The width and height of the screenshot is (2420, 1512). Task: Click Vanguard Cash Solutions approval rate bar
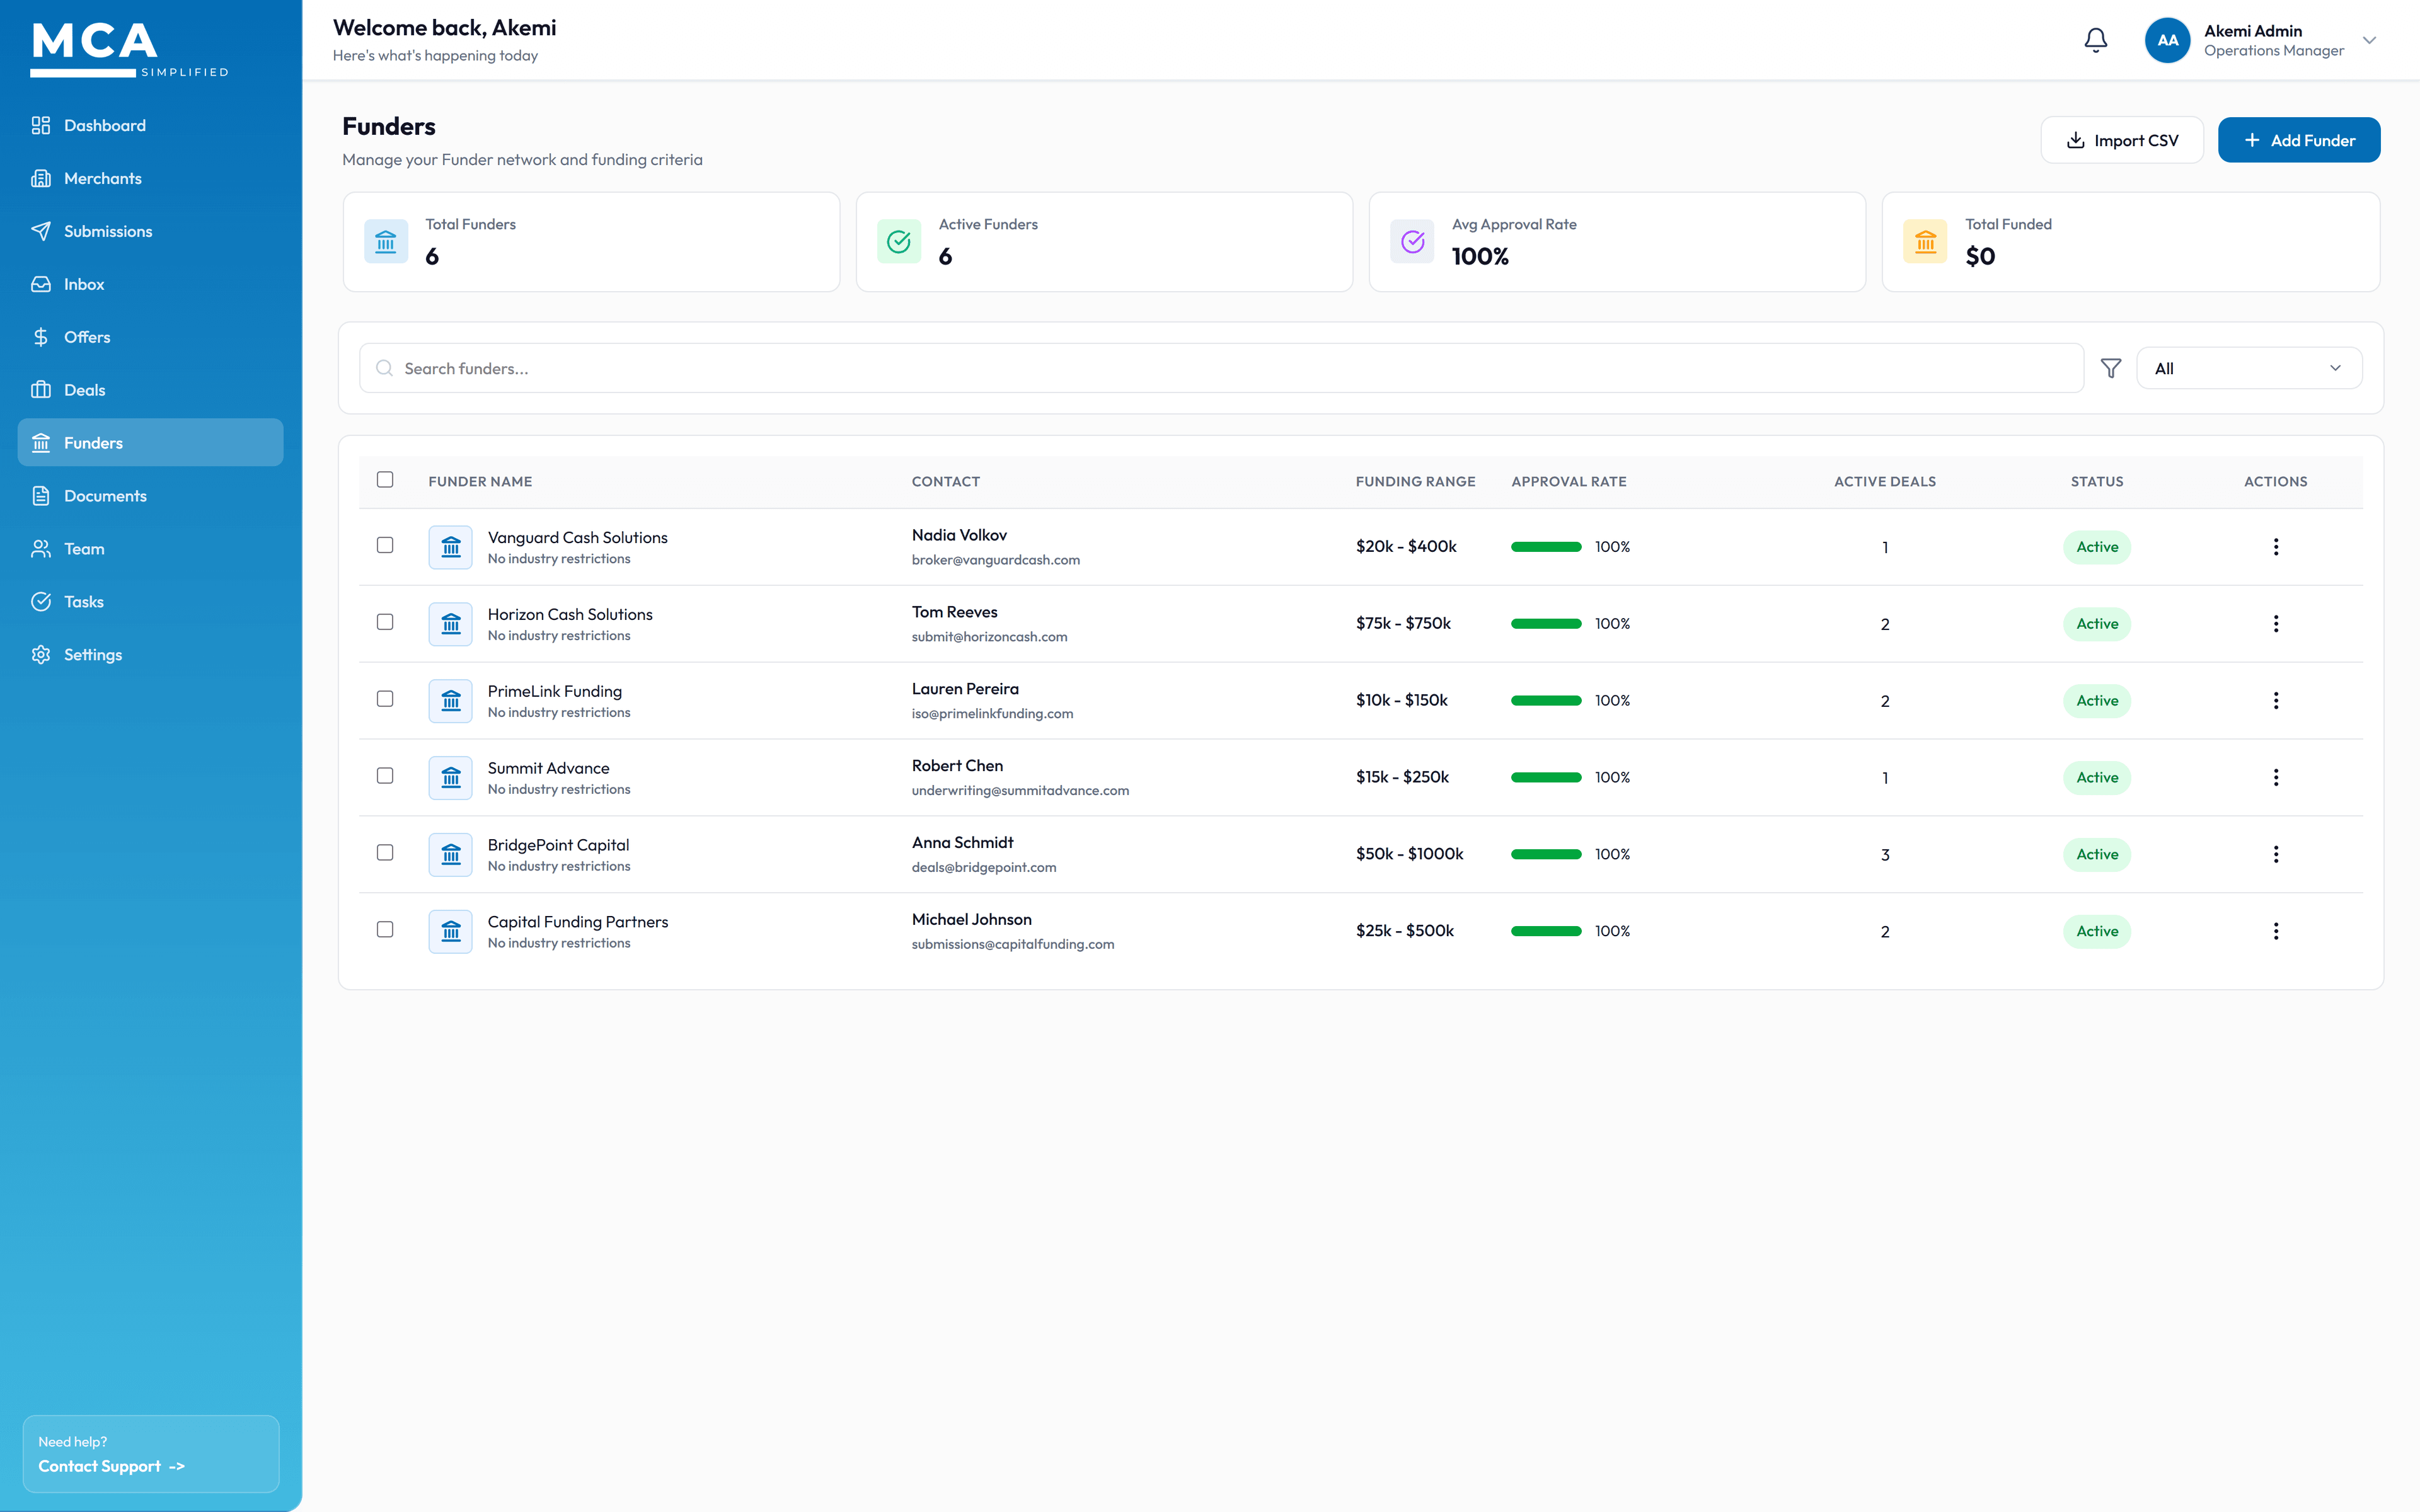(1546, 547)
